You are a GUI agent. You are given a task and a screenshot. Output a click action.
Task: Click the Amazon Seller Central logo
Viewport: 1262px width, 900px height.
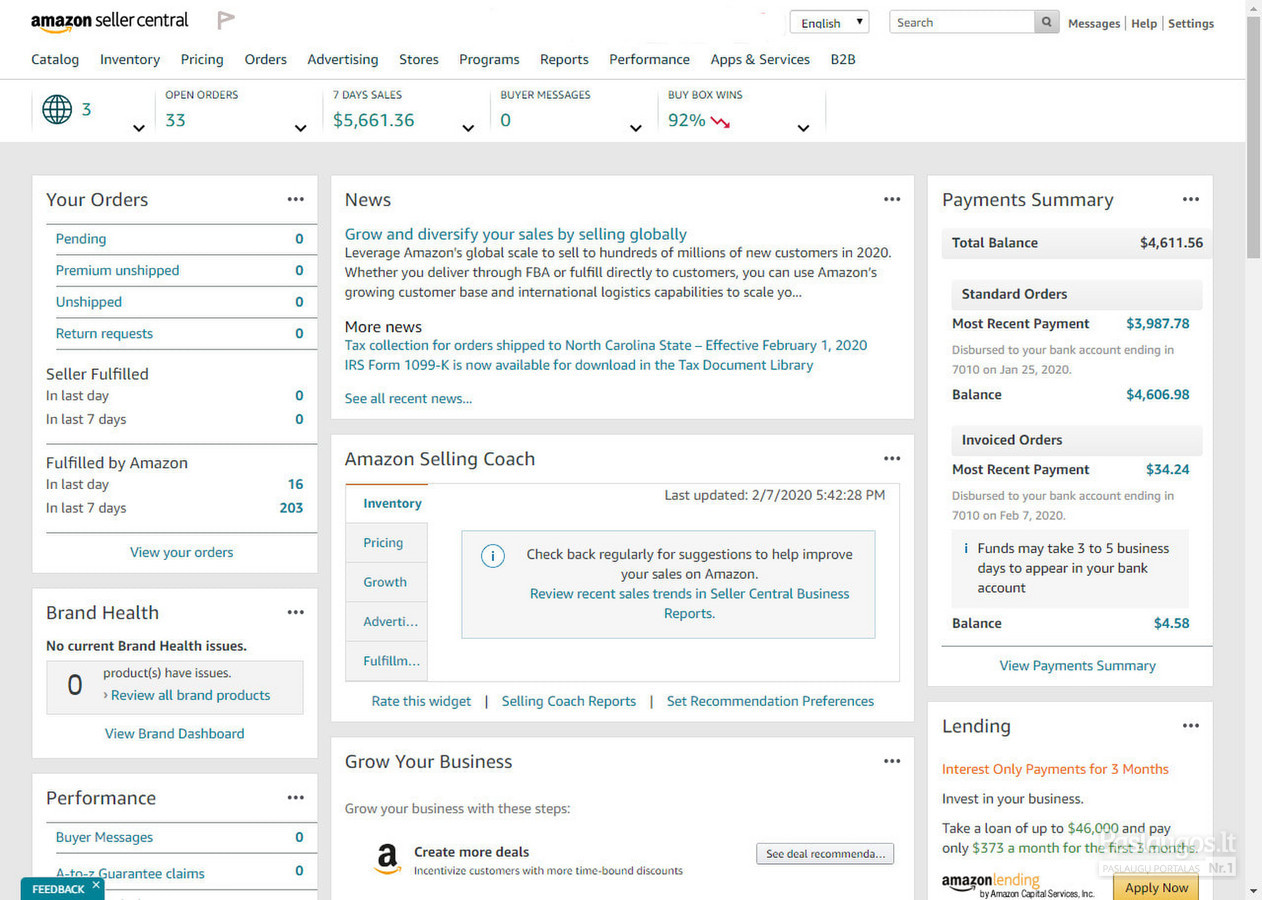click(109, 22)
